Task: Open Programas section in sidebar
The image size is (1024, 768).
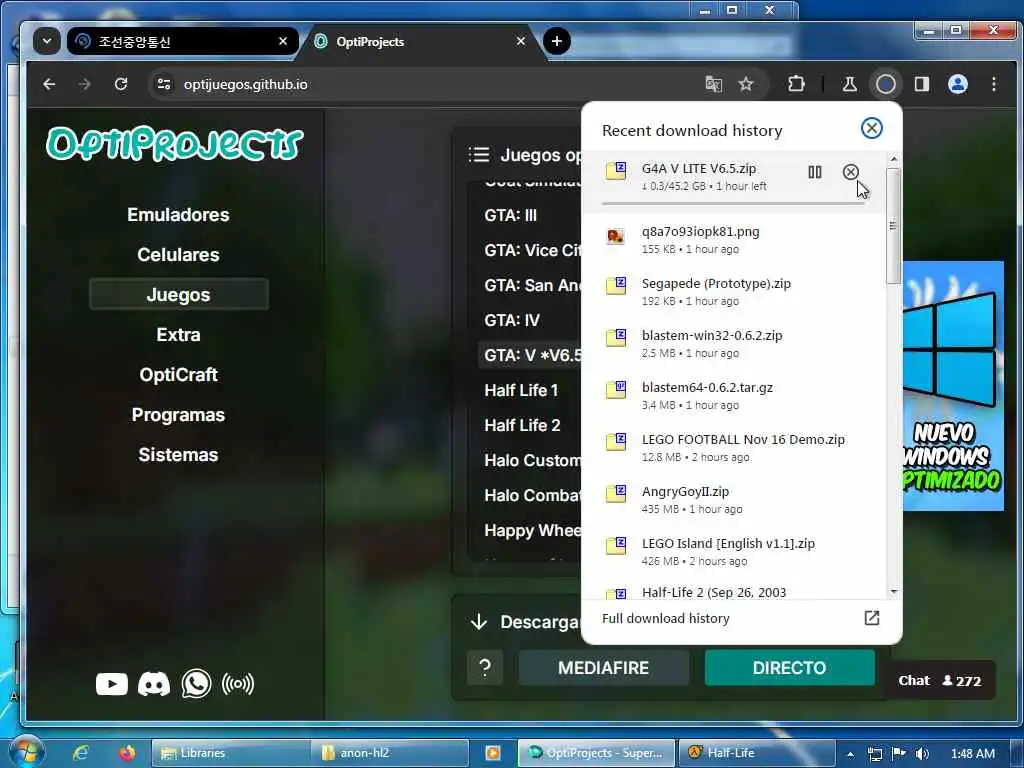Action: tap(178, 415)
